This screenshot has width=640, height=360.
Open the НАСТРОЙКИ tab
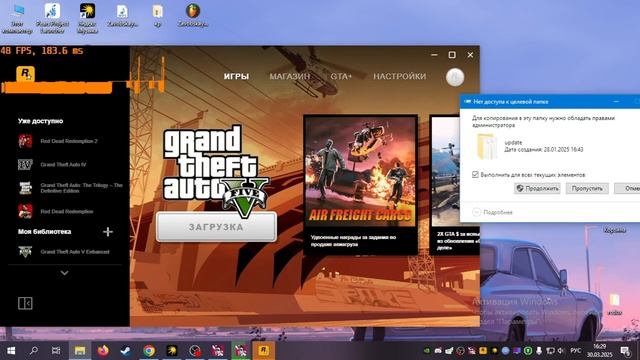click(400, 76)
